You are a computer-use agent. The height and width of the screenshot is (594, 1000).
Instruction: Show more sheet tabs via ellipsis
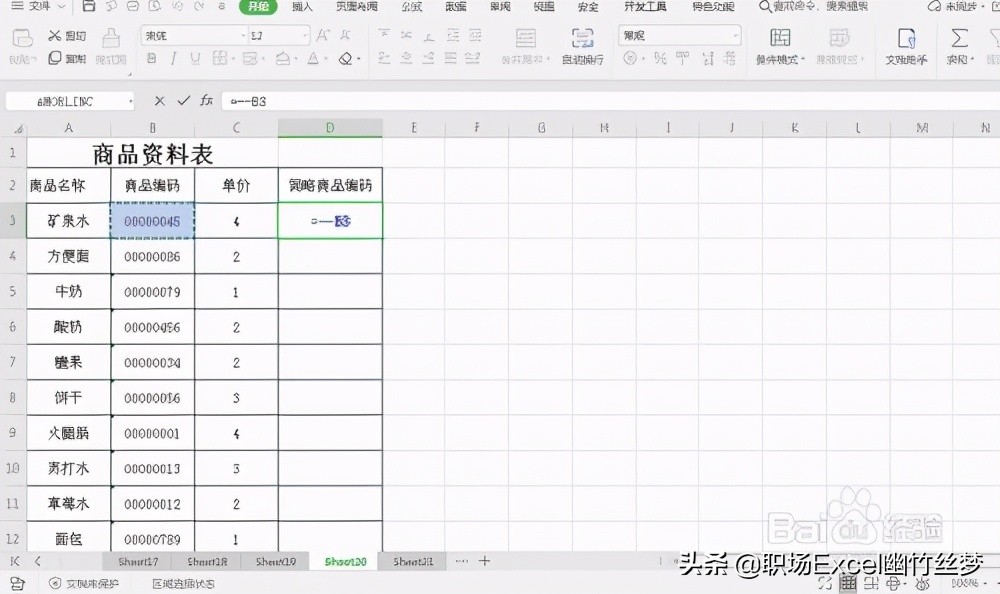pos(462,561)
